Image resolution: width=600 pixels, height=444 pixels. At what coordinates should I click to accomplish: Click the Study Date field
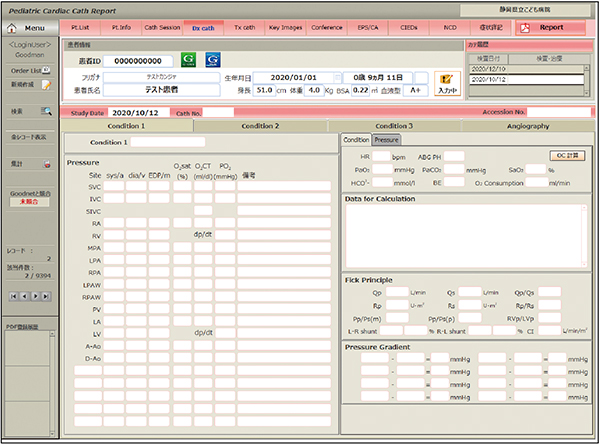139,113
